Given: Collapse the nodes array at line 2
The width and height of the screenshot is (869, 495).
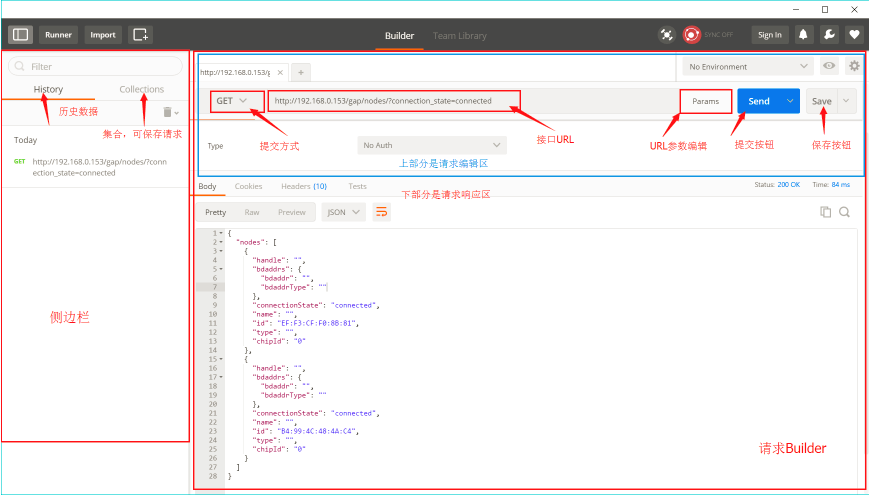Looking at the screenshot, I should (219, 242).
